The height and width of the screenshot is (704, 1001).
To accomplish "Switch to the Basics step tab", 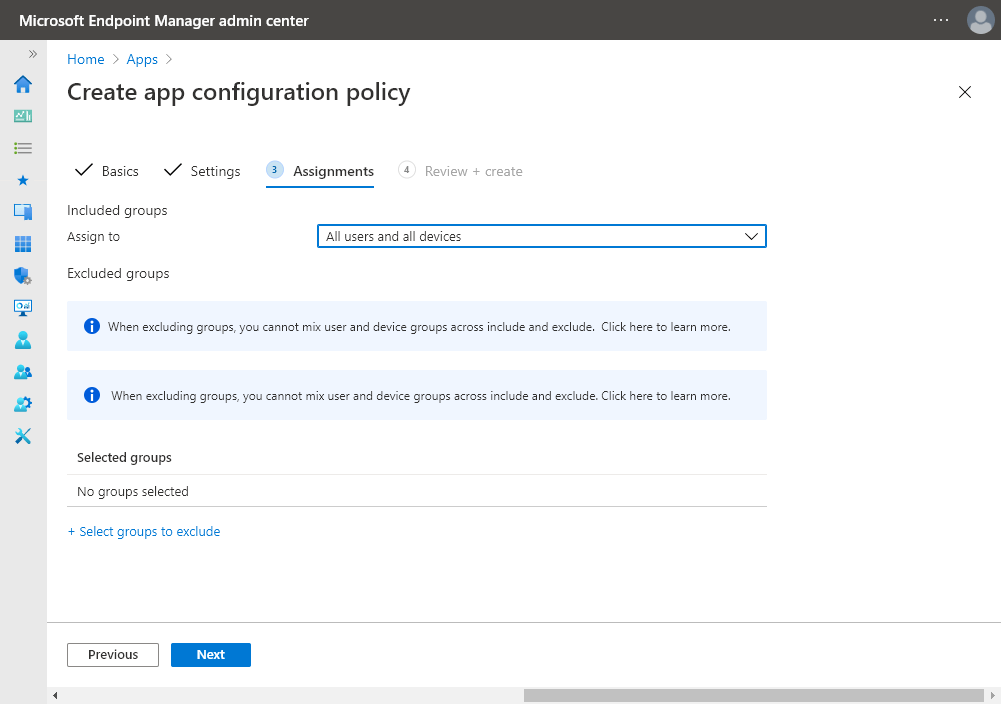I will (108, 171).
